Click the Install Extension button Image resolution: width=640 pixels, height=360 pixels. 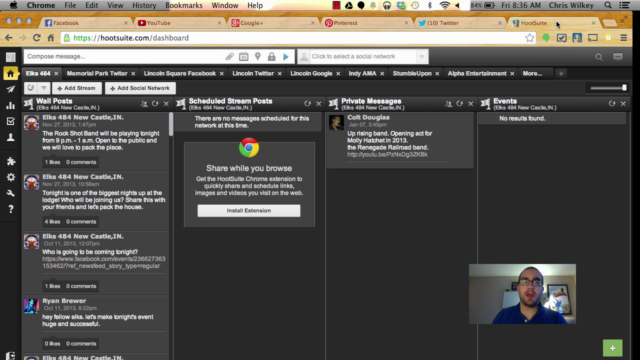[249, 211]
